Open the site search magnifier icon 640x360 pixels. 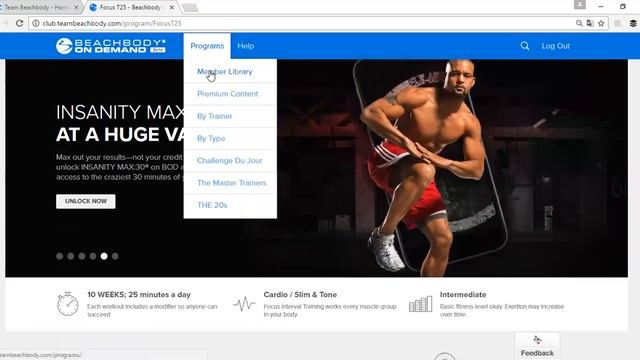pyautogui.click(x=525, y=46)
